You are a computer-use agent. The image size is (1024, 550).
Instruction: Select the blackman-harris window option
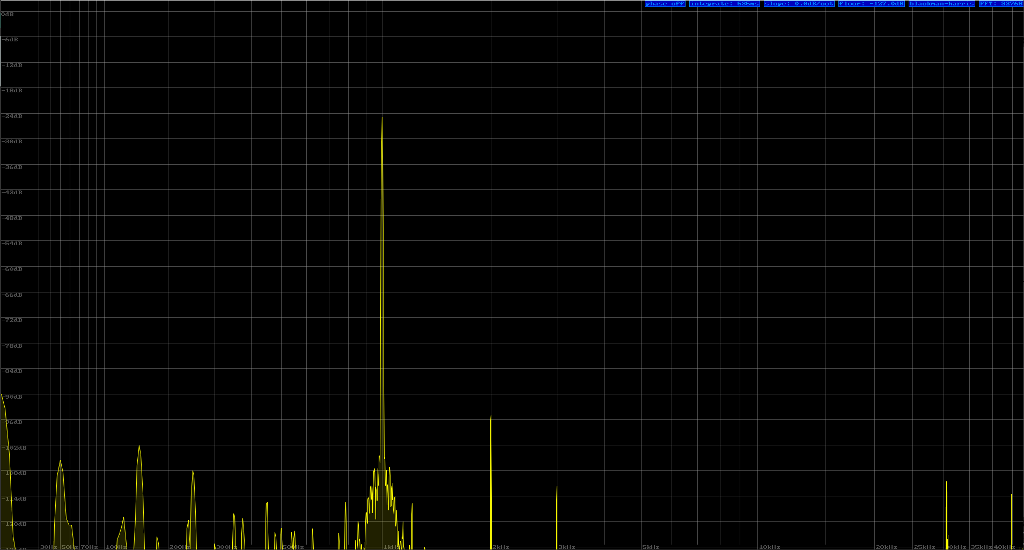[x=942, y=4]
